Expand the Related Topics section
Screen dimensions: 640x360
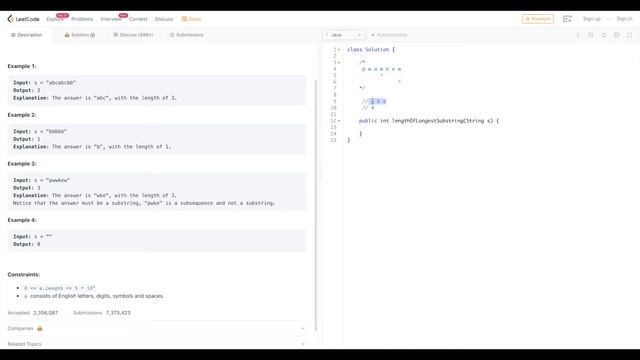pyautogui.click(x=157, y=344)
